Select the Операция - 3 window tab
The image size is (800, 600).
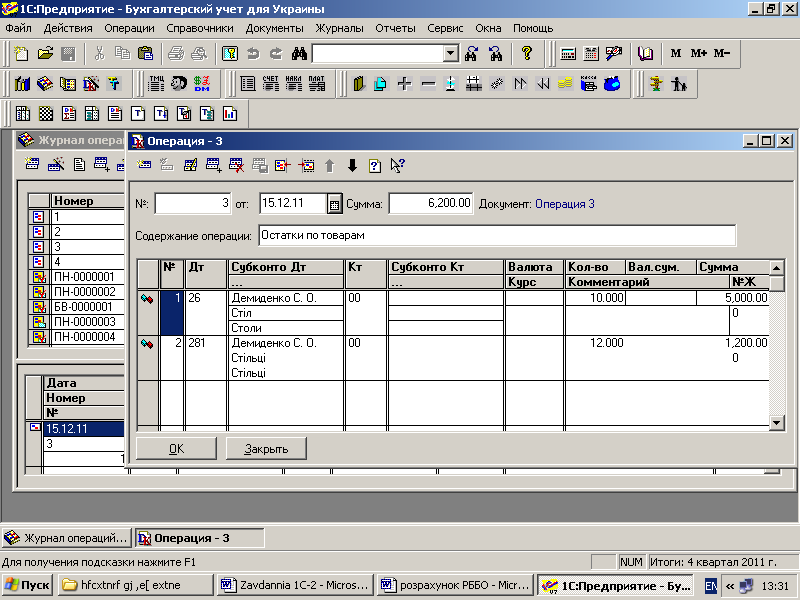(200, 538)
